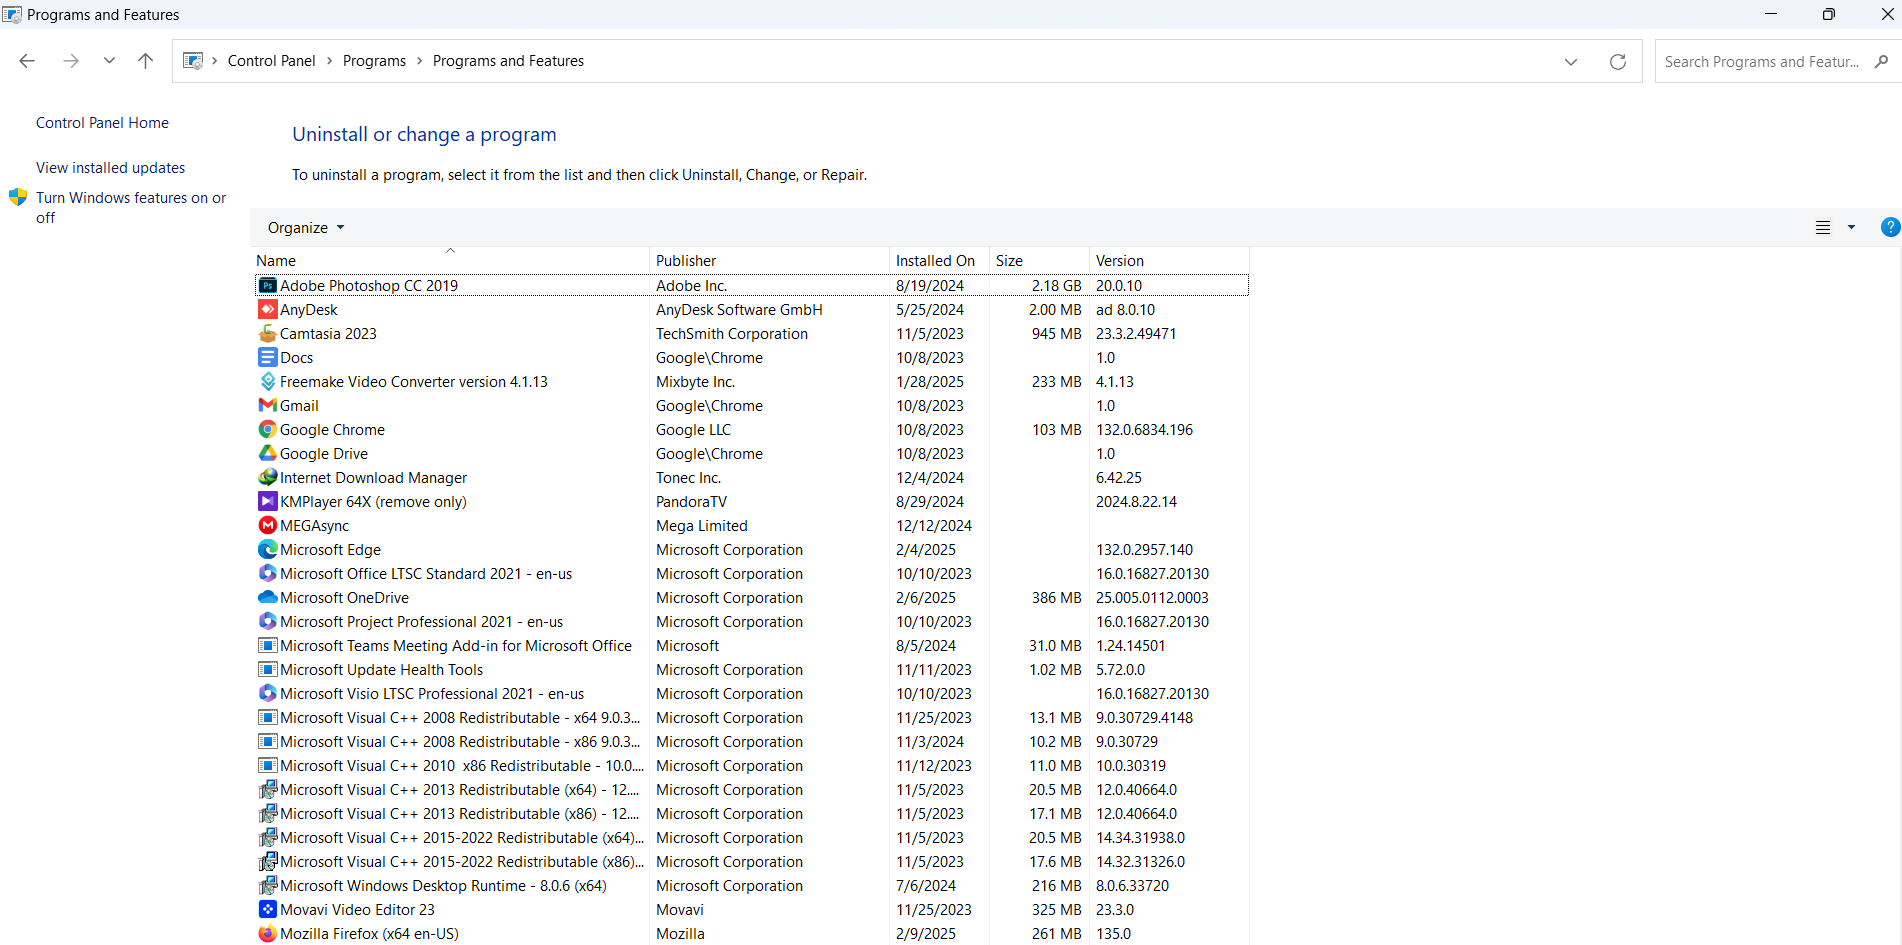This screenshot has height=945, width=1902.
Task: Click the Google Drive icon
Action: [x=268, y=454]
